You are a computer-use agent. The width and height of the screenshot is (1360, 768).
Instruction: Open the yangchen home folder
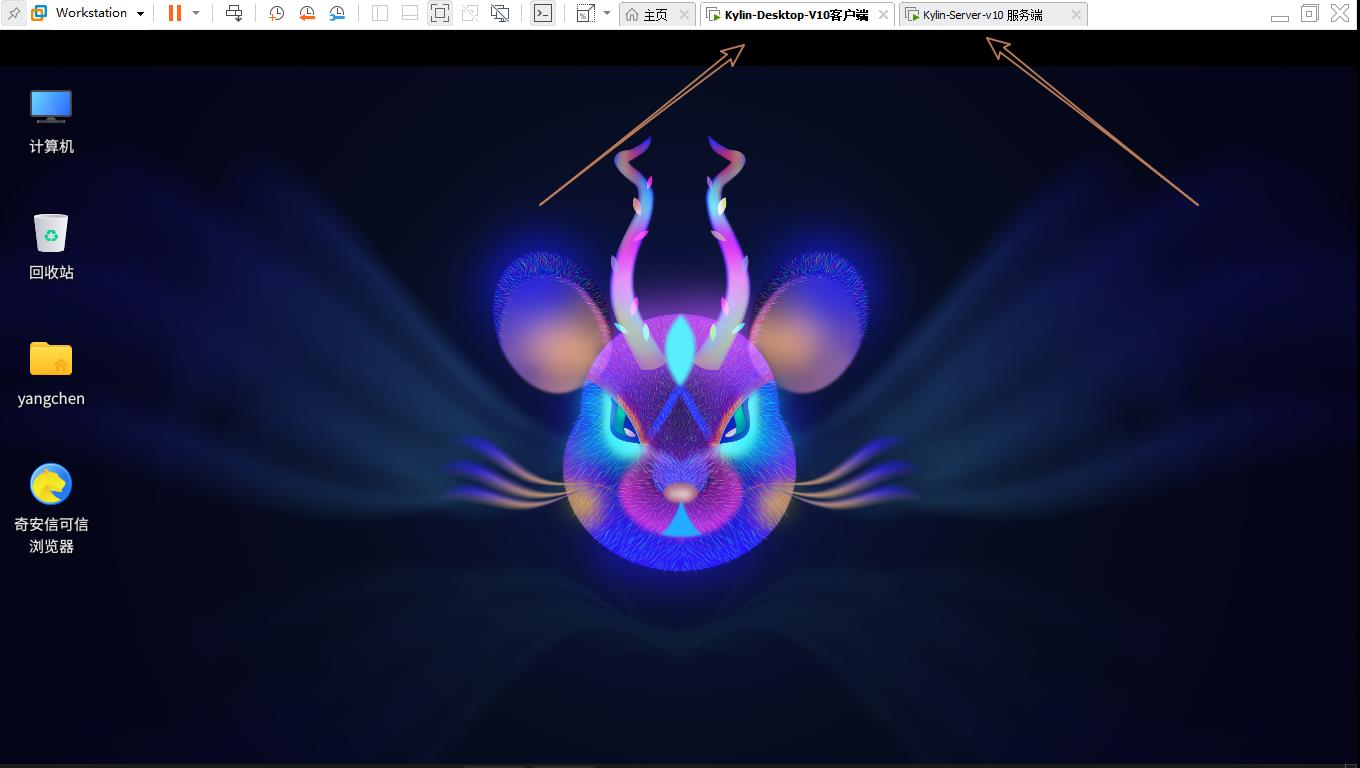51,373
